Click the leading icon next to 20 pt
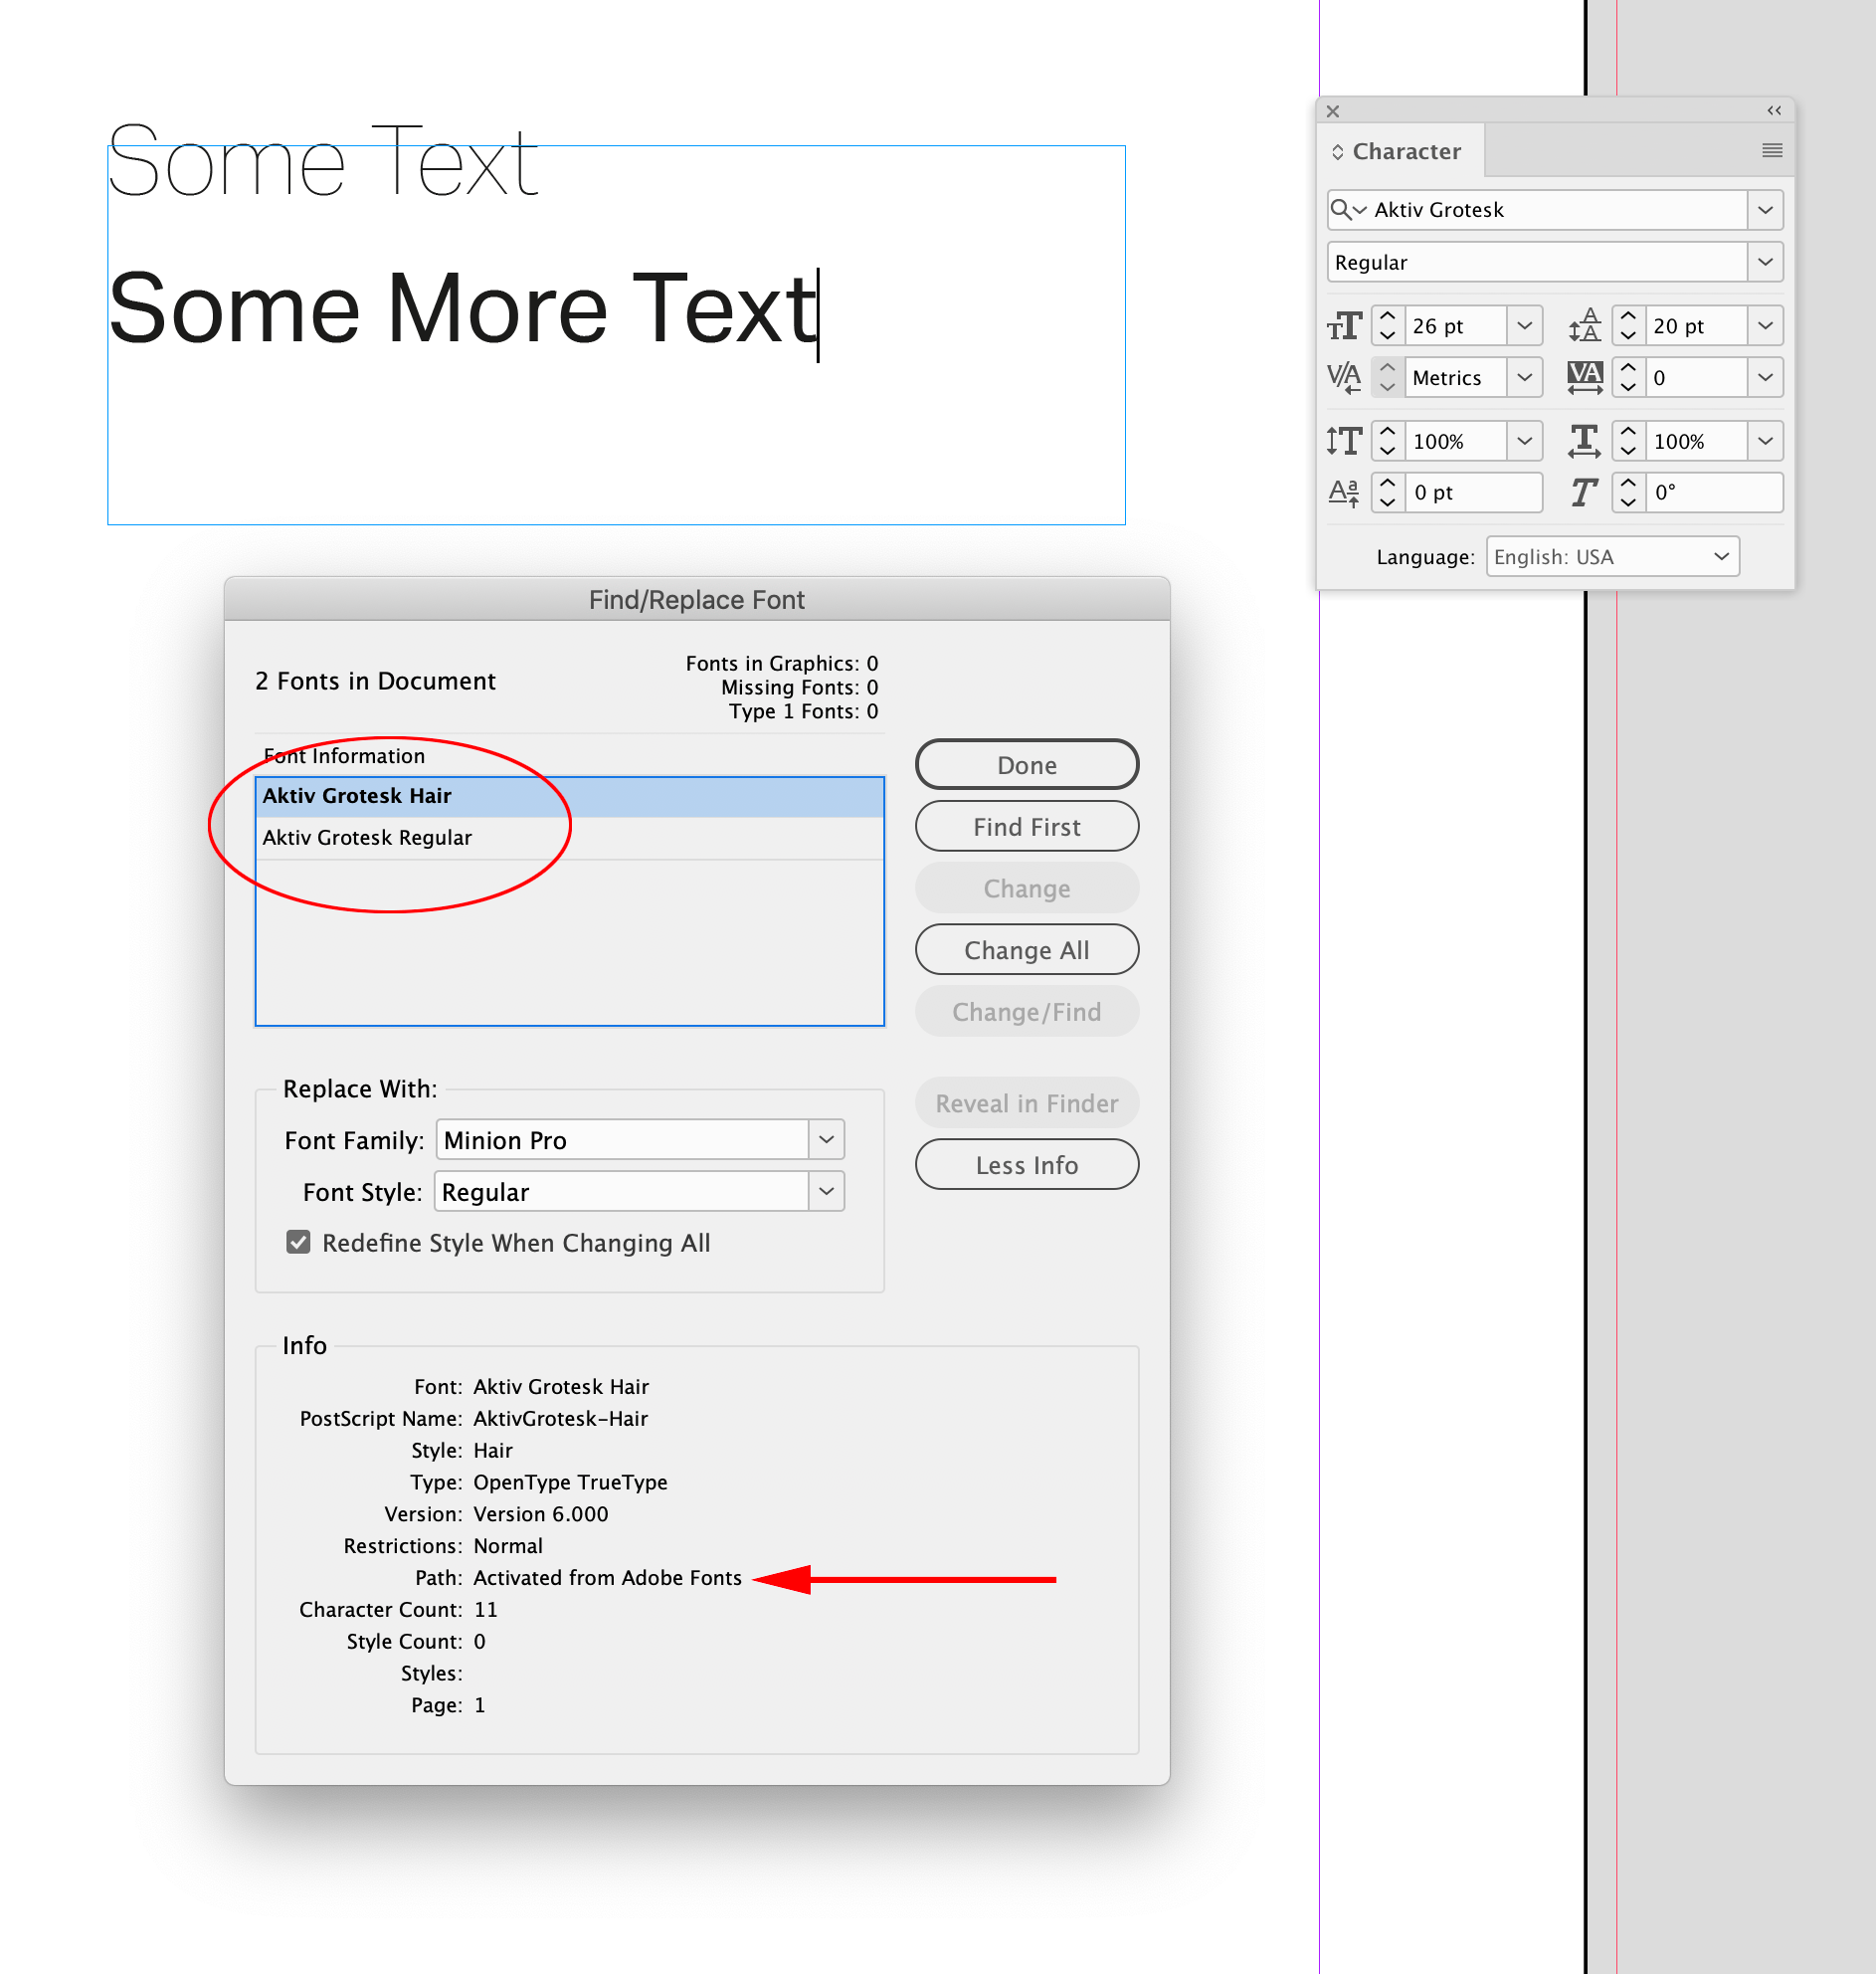 point(1586,325)
